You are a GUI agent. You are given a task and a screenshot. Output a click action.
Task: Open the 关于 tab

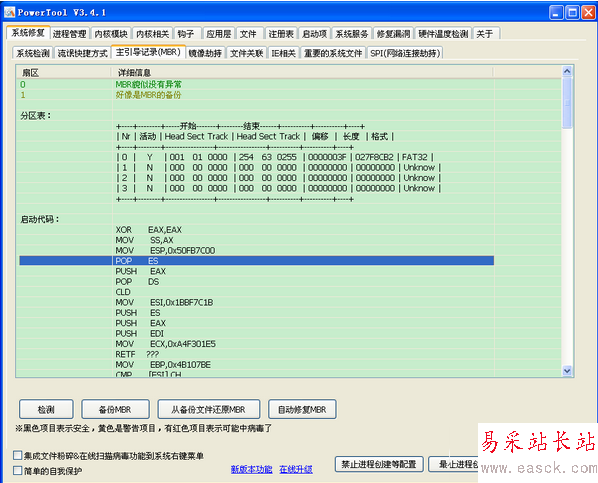tap(485, 34)
